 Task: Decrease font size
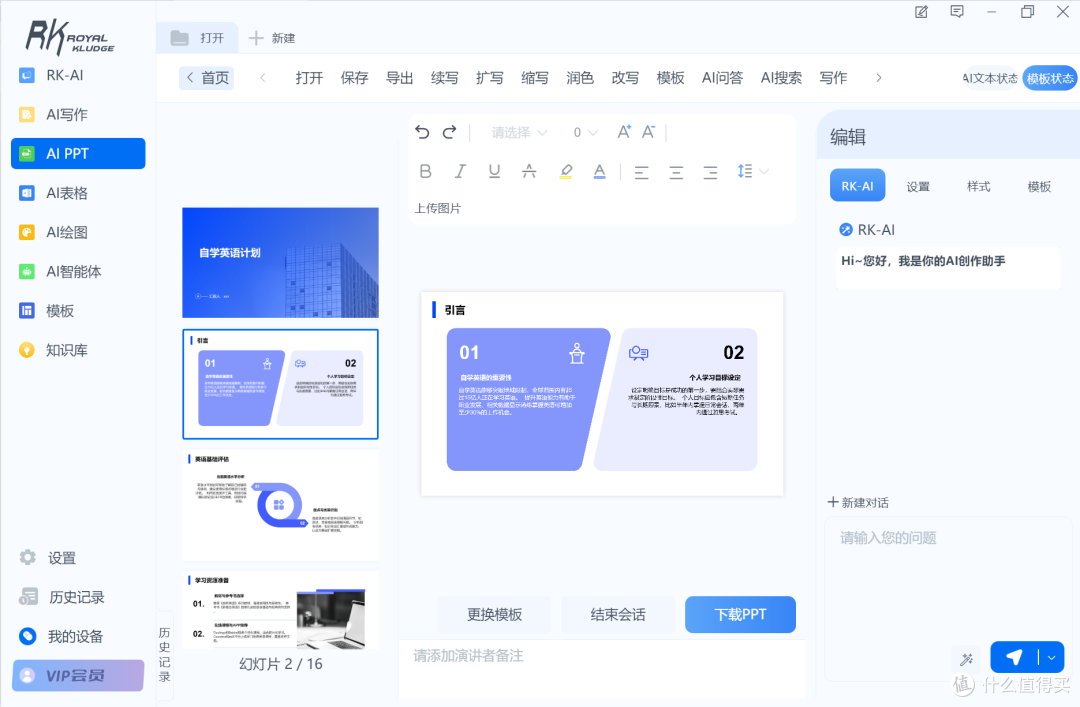point(648,132)
